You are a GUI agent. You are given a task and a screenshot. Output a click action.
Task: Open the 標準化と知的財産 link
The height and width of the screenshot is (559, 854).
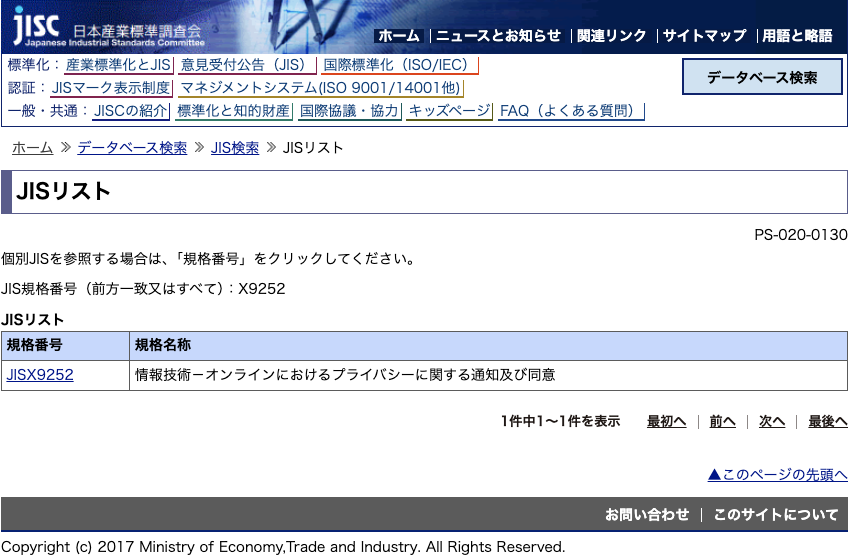[234, 111]
